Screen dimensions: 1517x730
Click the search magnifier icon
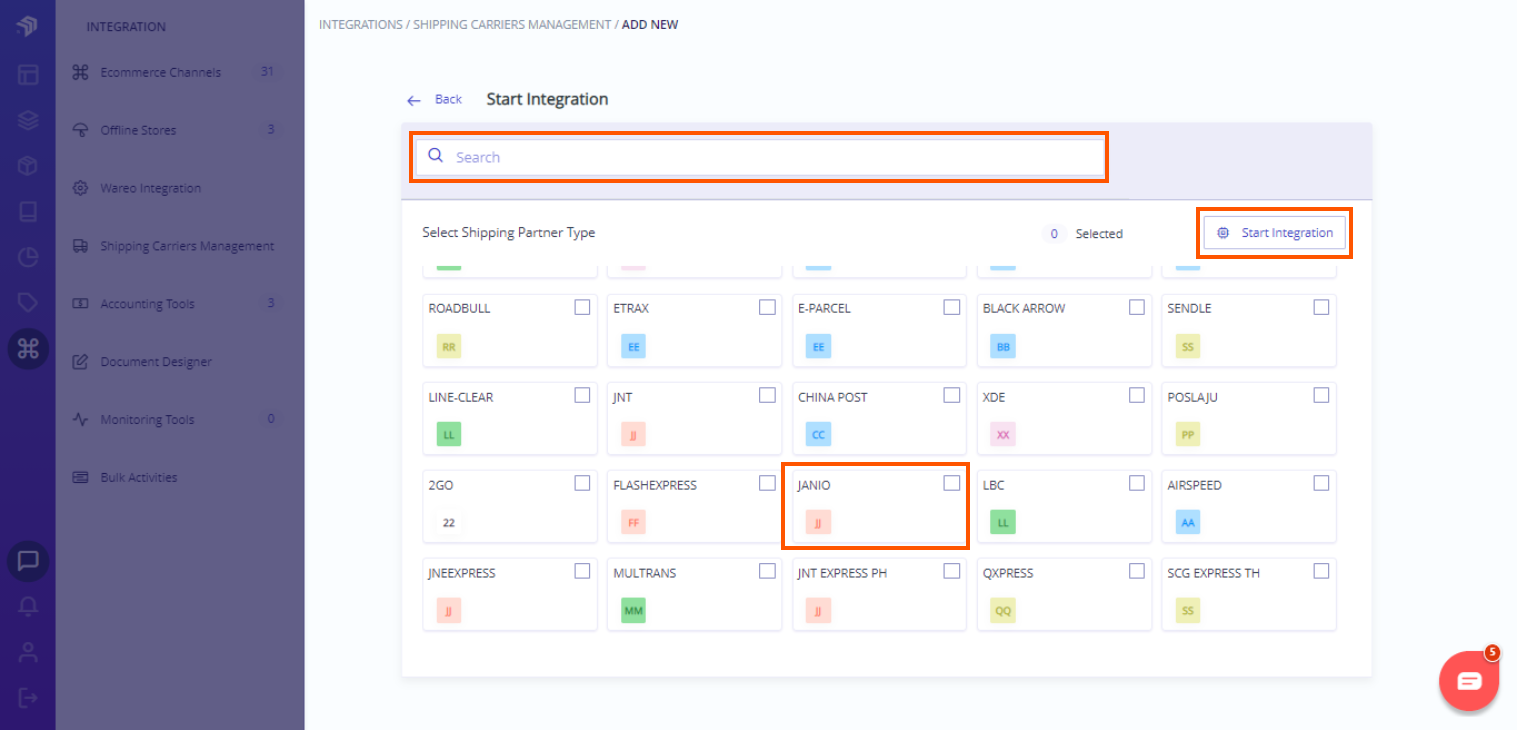[x=435, y=156]
